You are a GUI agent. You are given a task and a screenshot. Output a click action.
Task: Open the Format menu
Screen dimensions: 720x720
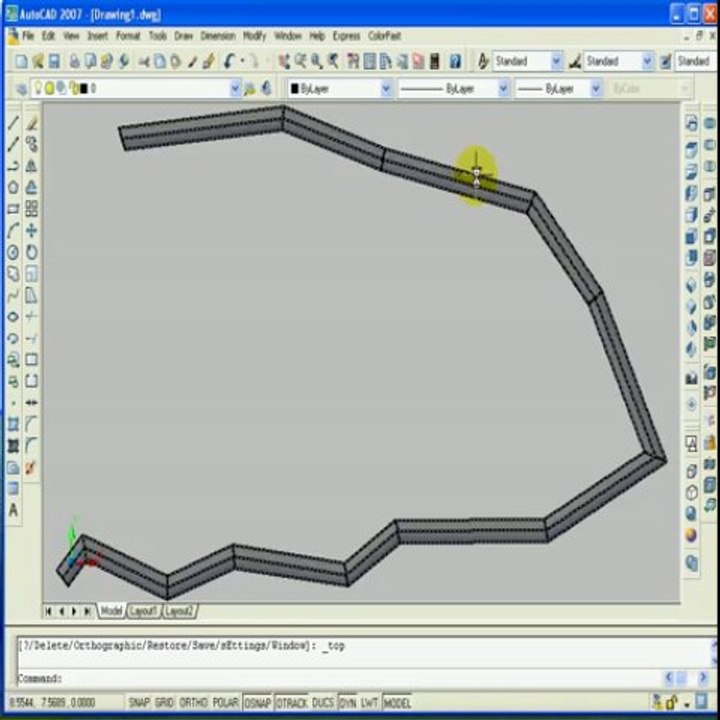128,36
